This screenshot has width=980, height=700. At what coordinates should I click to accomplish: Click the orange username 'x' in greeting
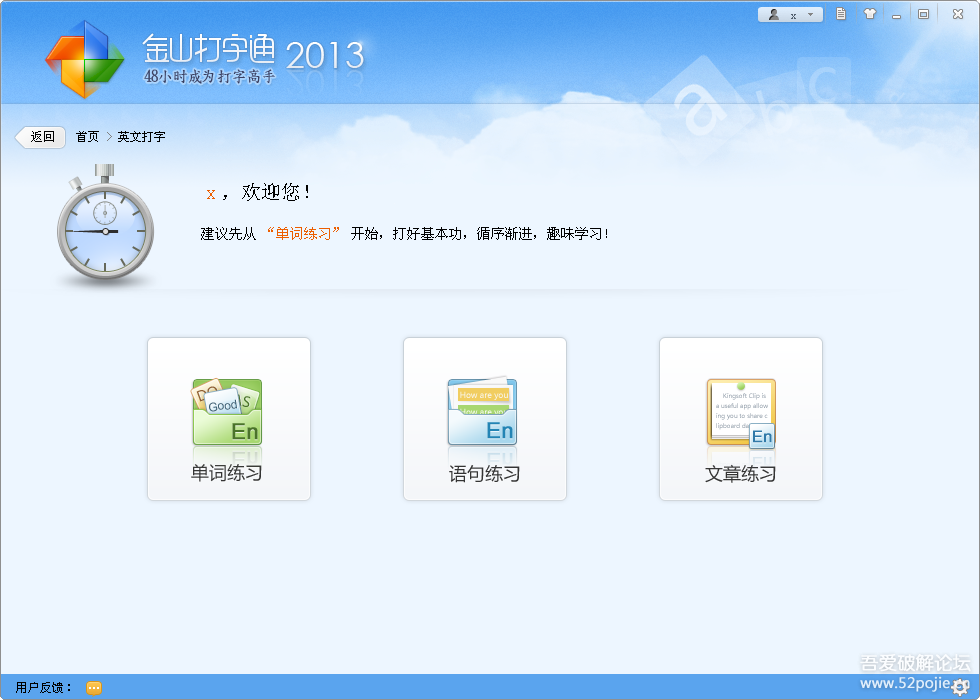(211, 194)
